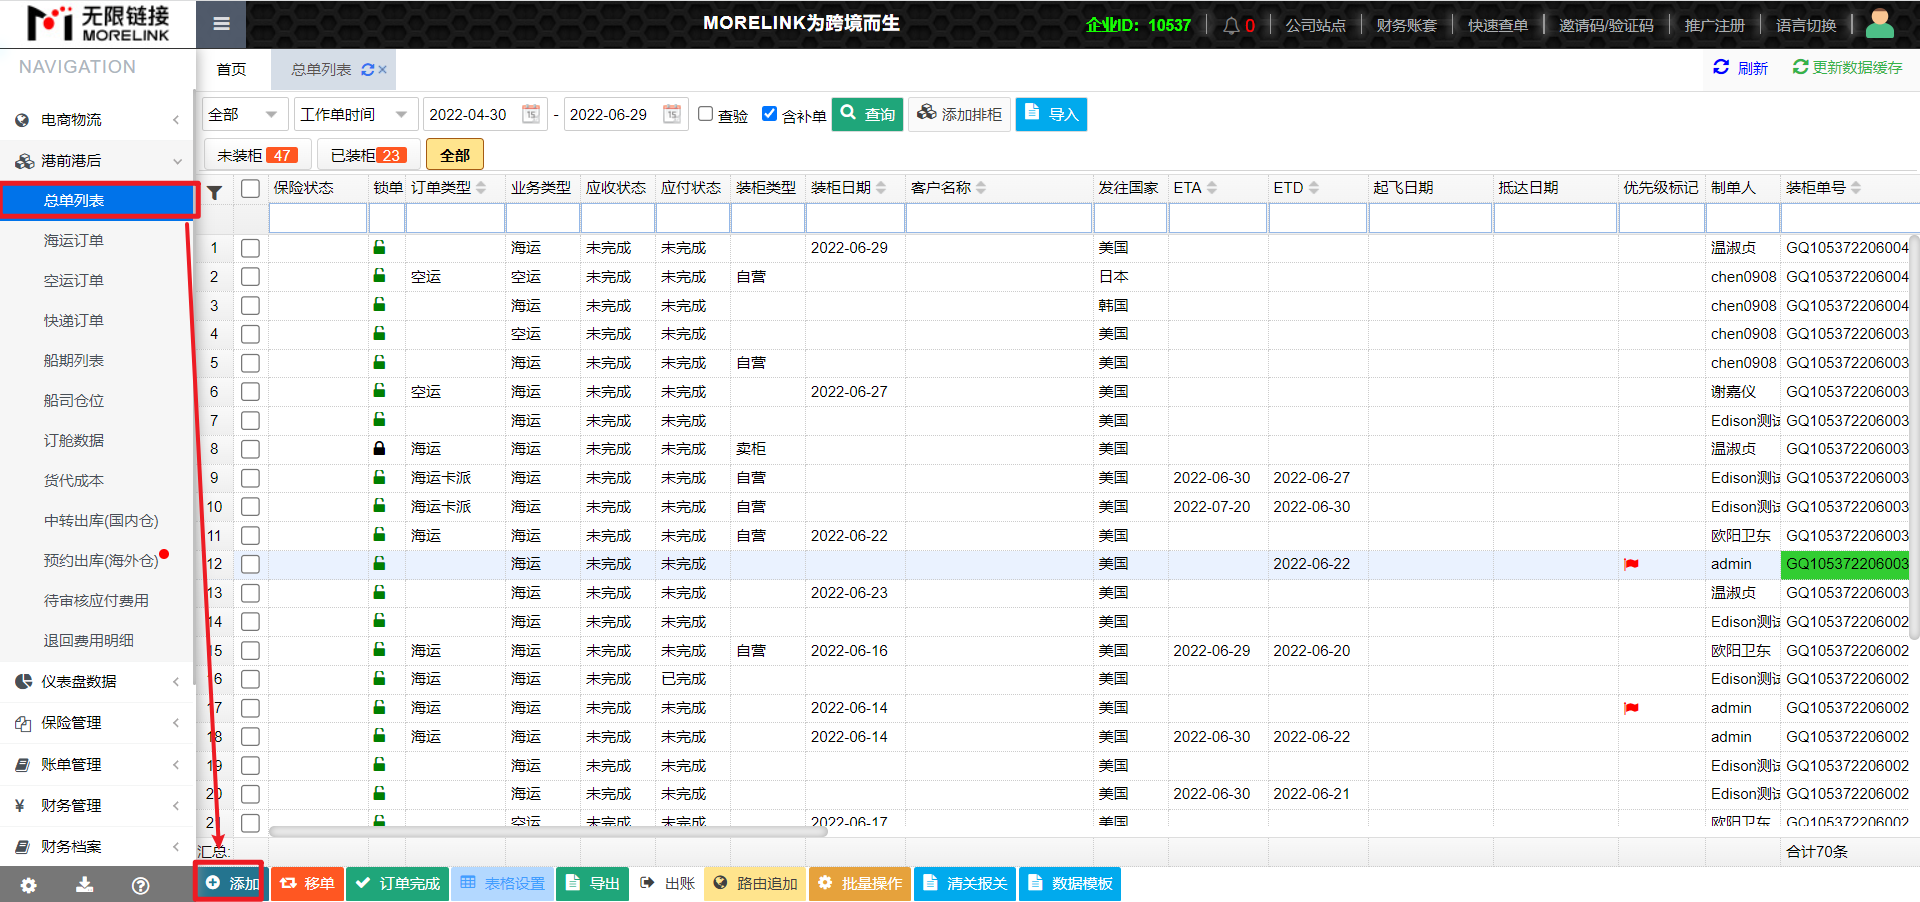Enable the 查验 checkbox

point(706,114)
